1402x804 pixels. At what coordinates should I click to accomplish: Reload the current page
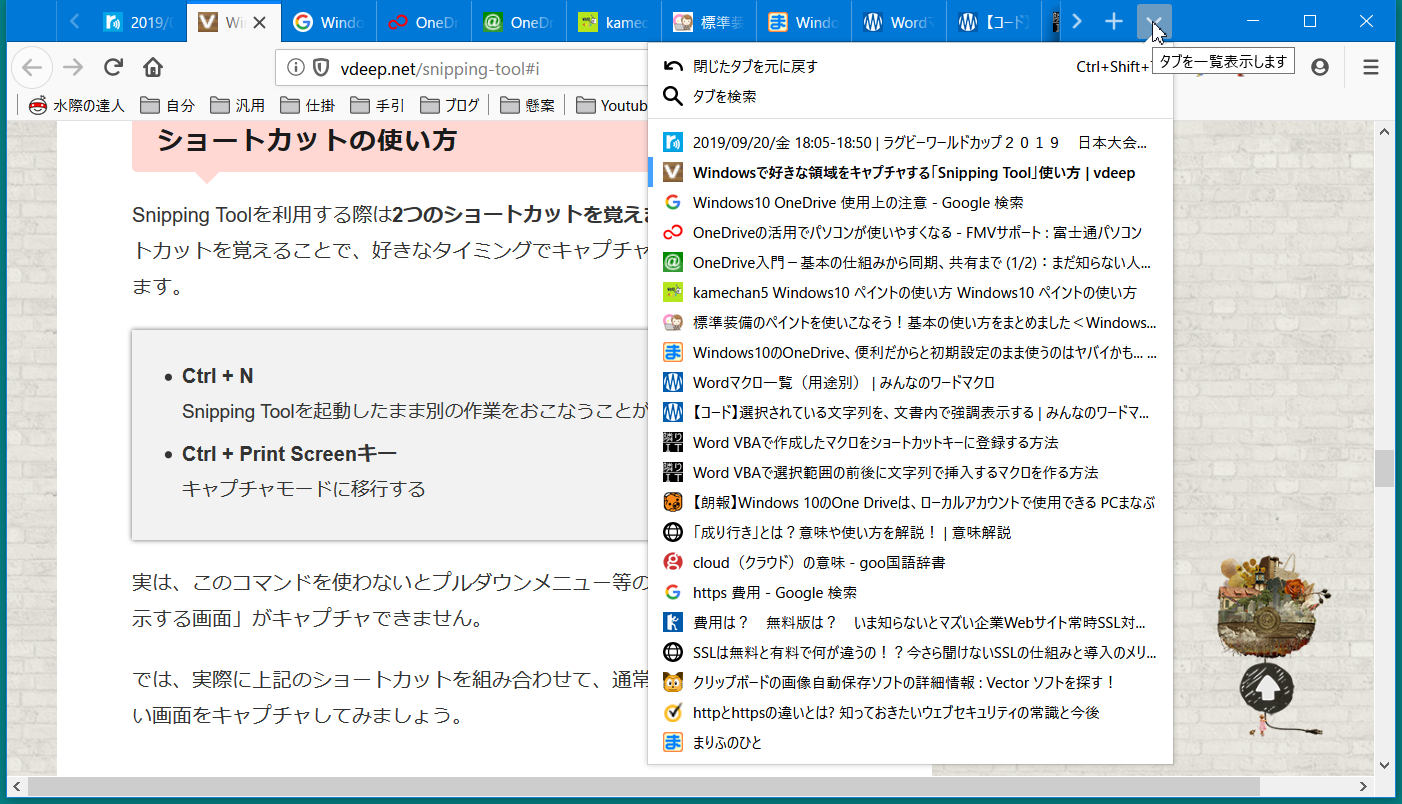pyautogui.click(x=113, y=67)
